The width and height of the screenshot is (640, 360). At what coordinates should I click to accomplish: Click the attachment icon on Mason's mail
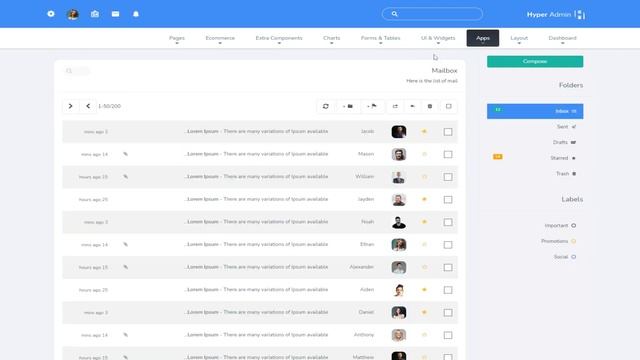click(125, 154)
